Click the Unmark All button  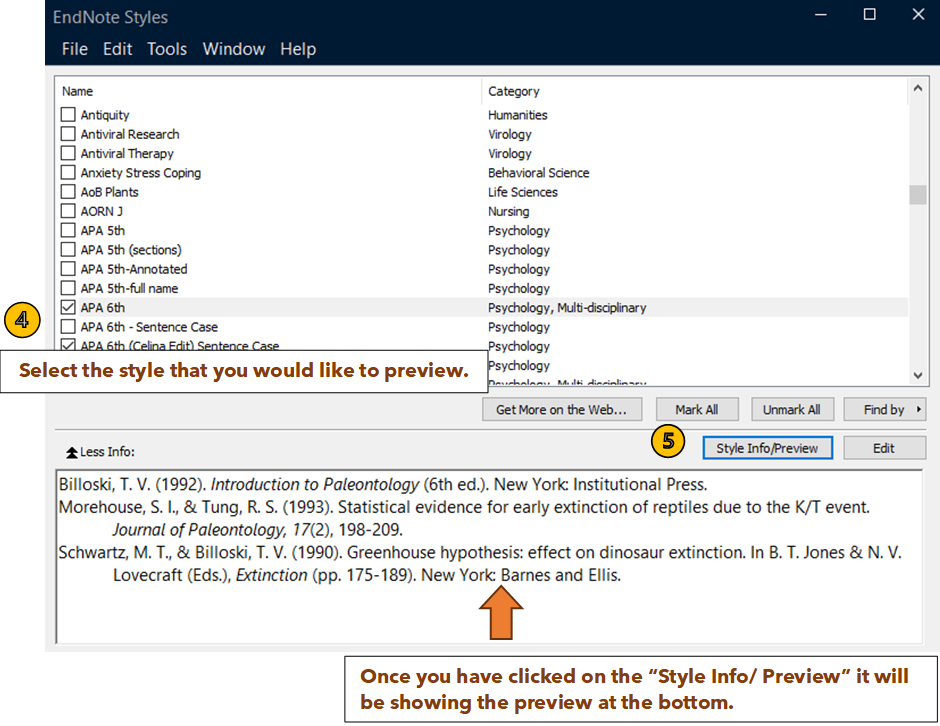792,409
